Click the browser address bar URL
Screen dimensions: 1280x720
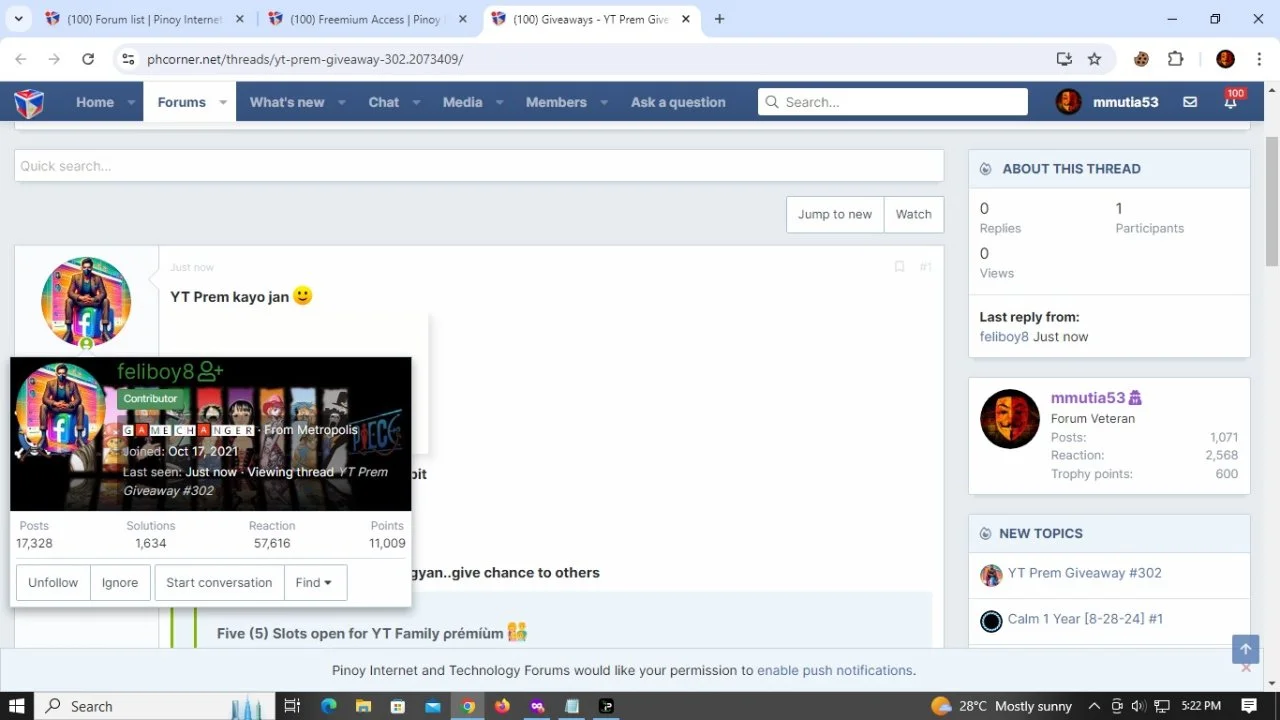click(x=305, y=59)
